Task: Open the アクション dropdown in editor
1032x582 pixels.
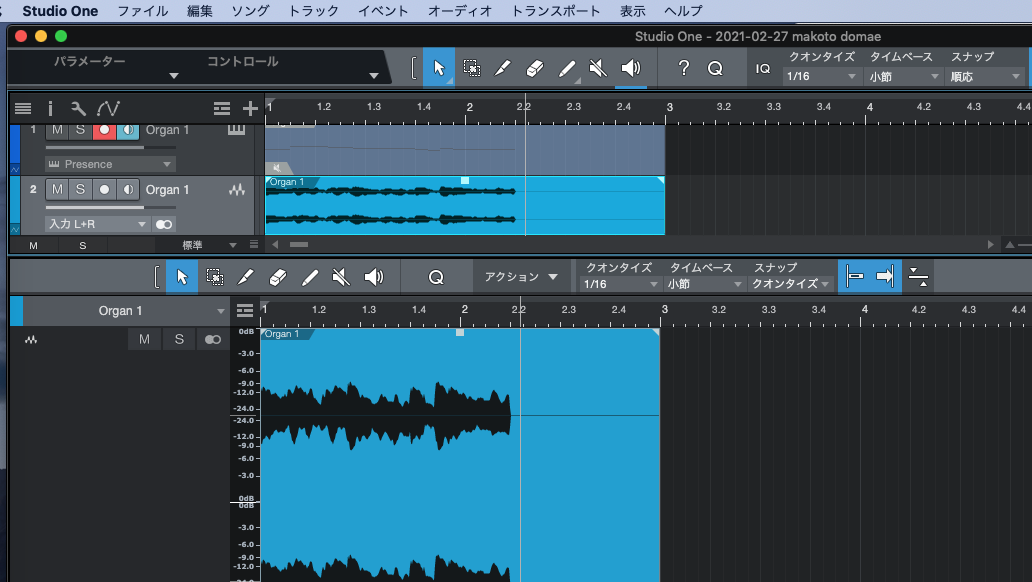Action: (x=521, y=277)
